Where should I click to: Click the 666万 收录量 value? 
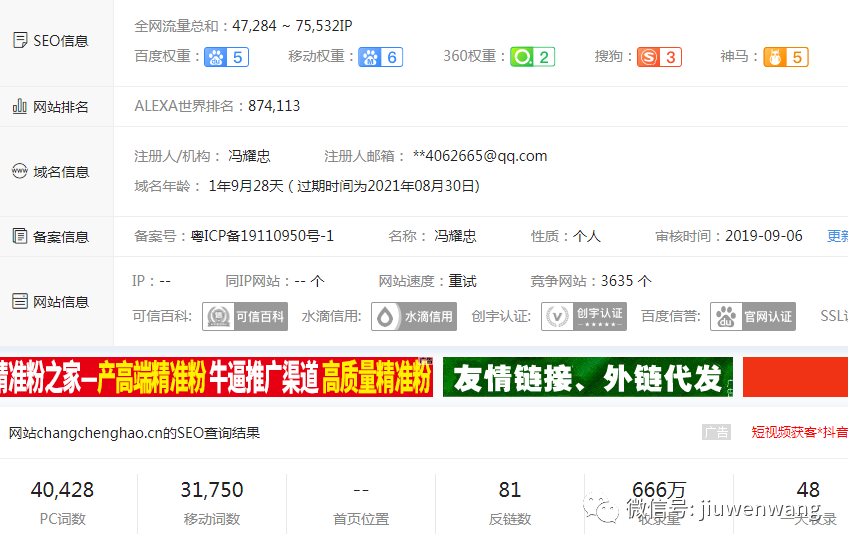[659, 490]
